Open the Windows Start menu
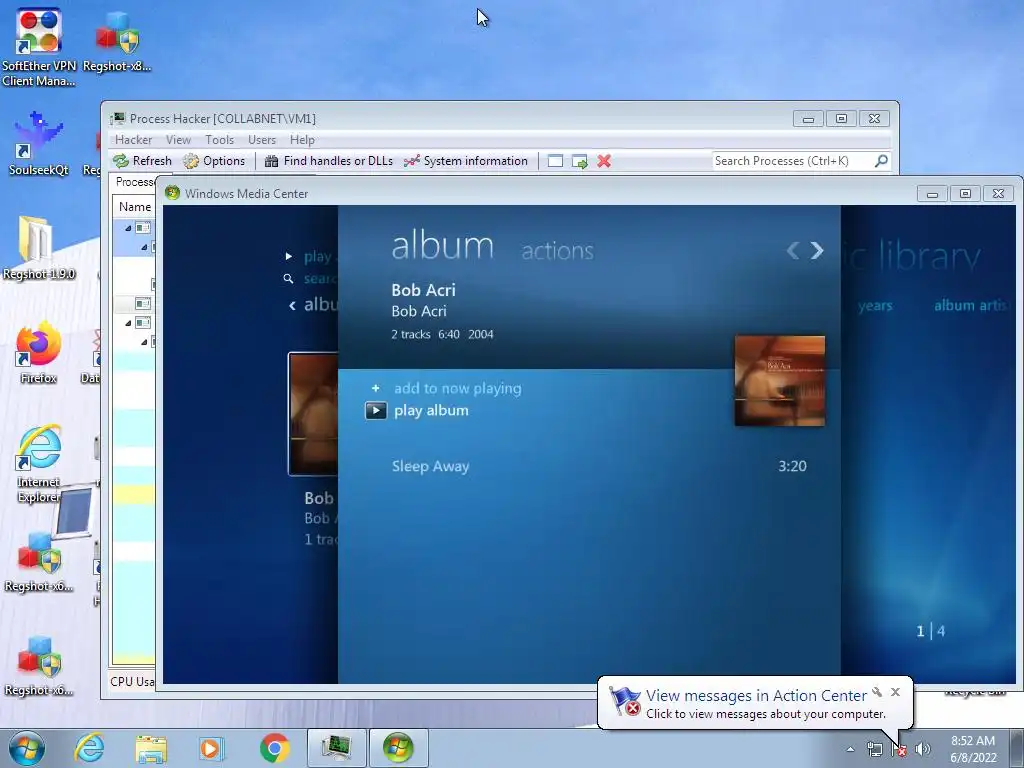The width and height of the screenshot is (1024, 768). 26,748
